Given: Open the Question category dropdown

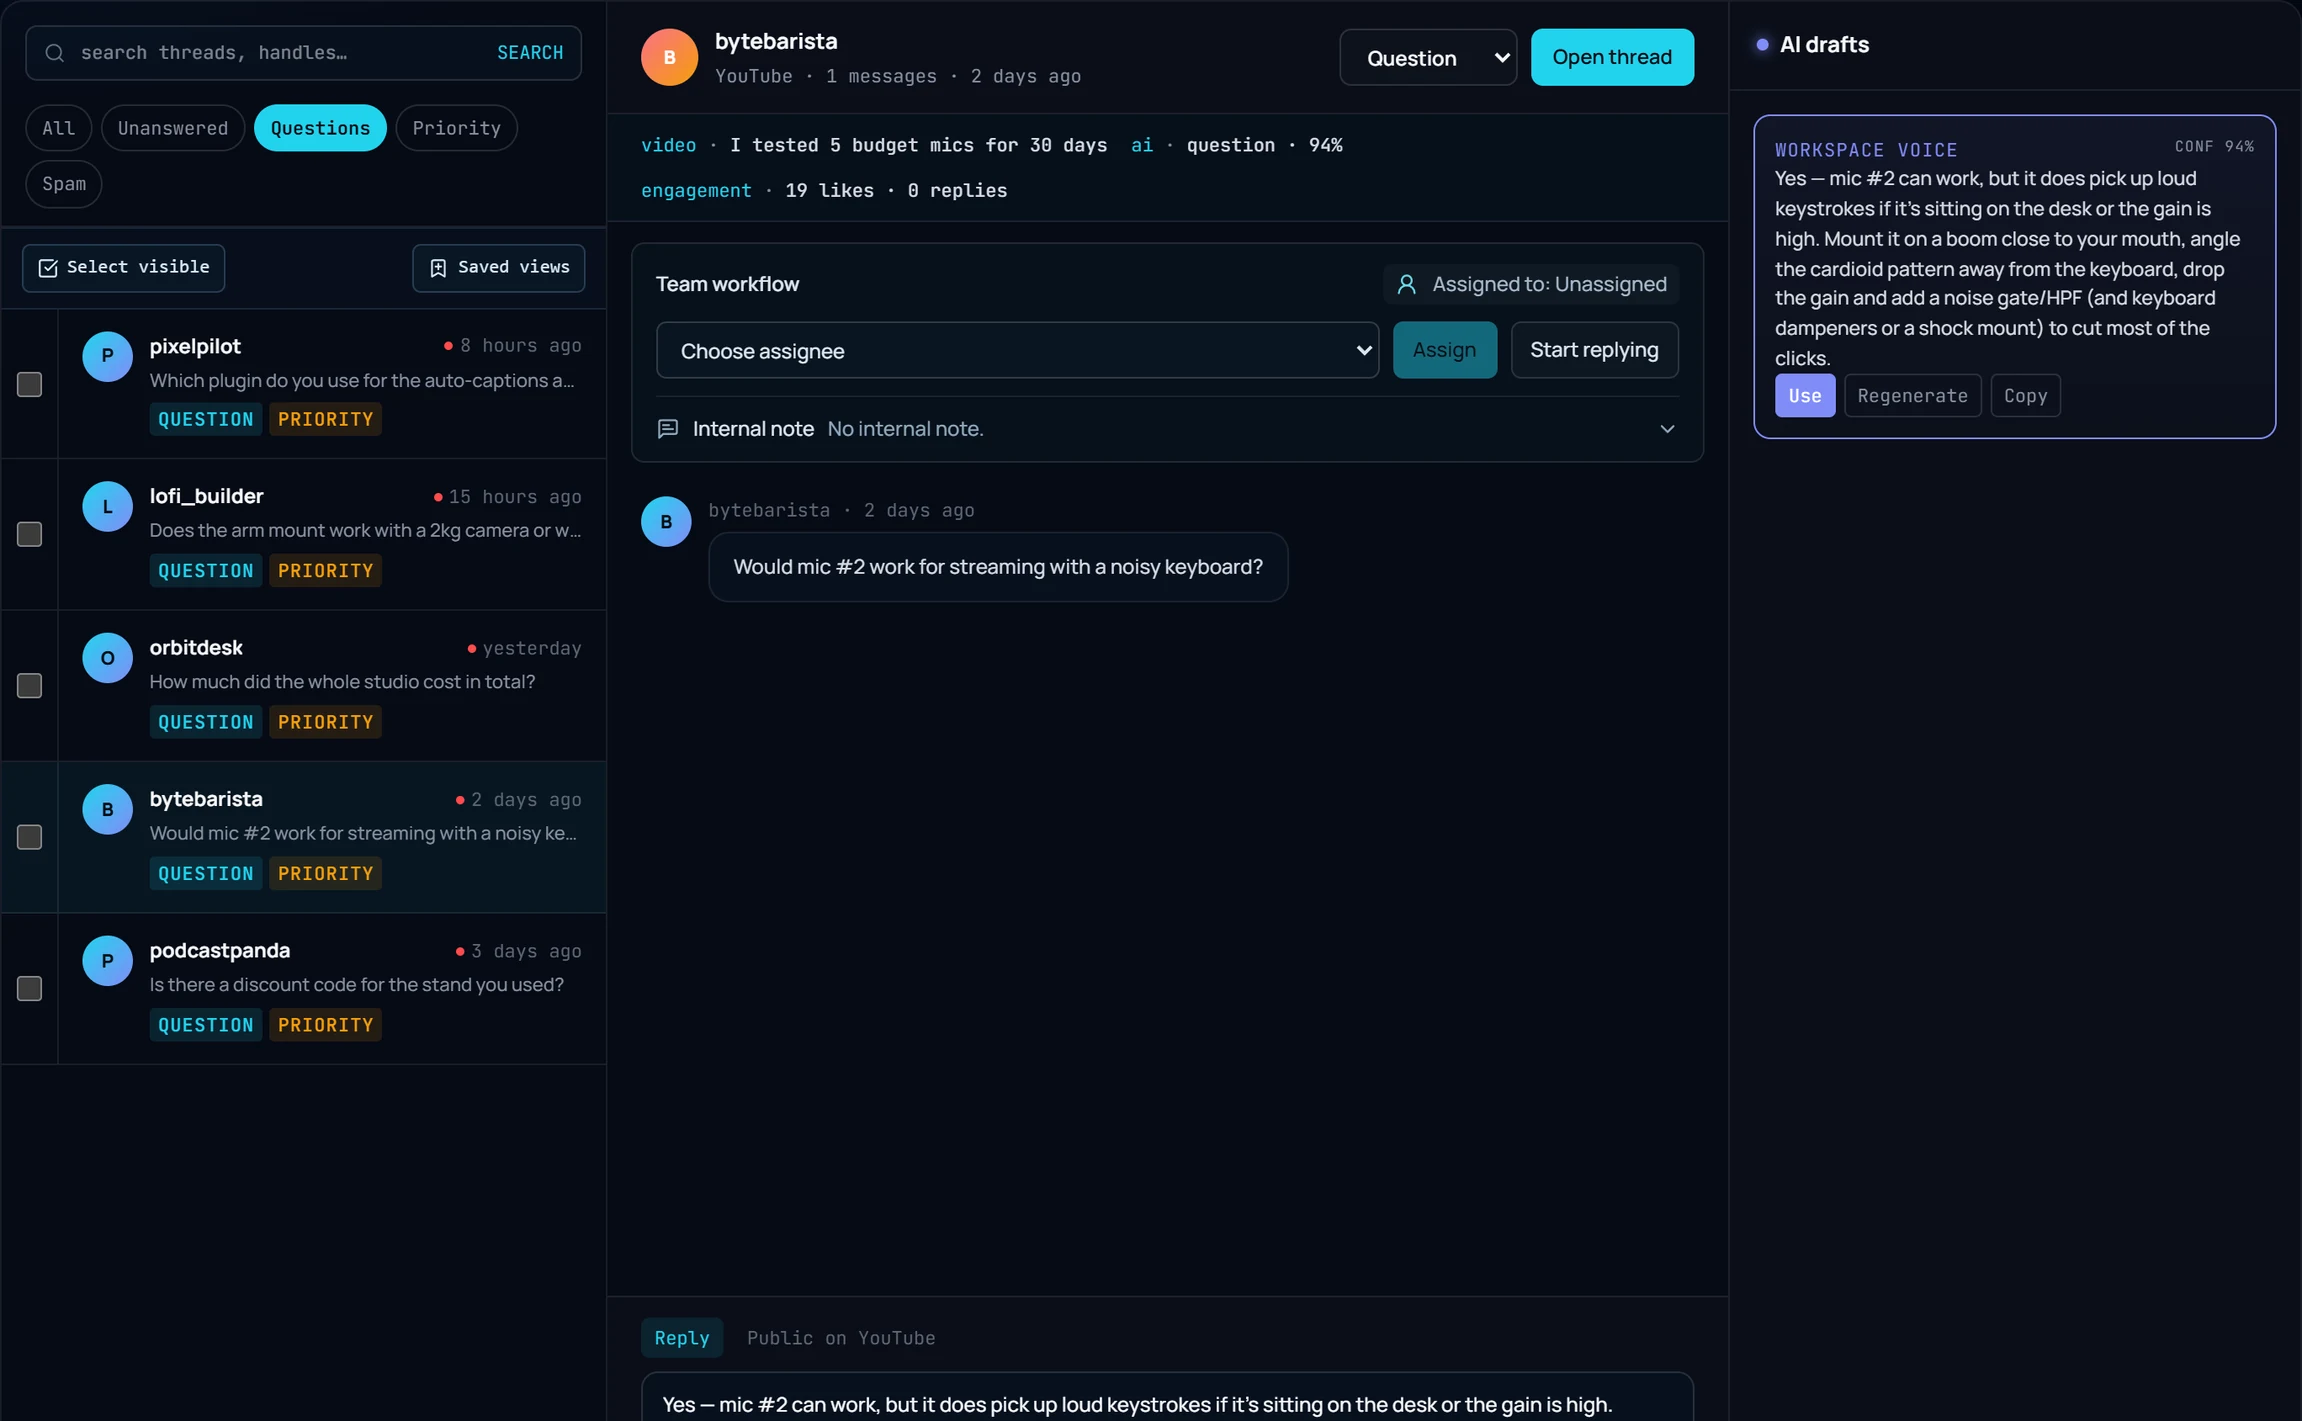Looking at the screenshot, I should (x=1428, y=58).
